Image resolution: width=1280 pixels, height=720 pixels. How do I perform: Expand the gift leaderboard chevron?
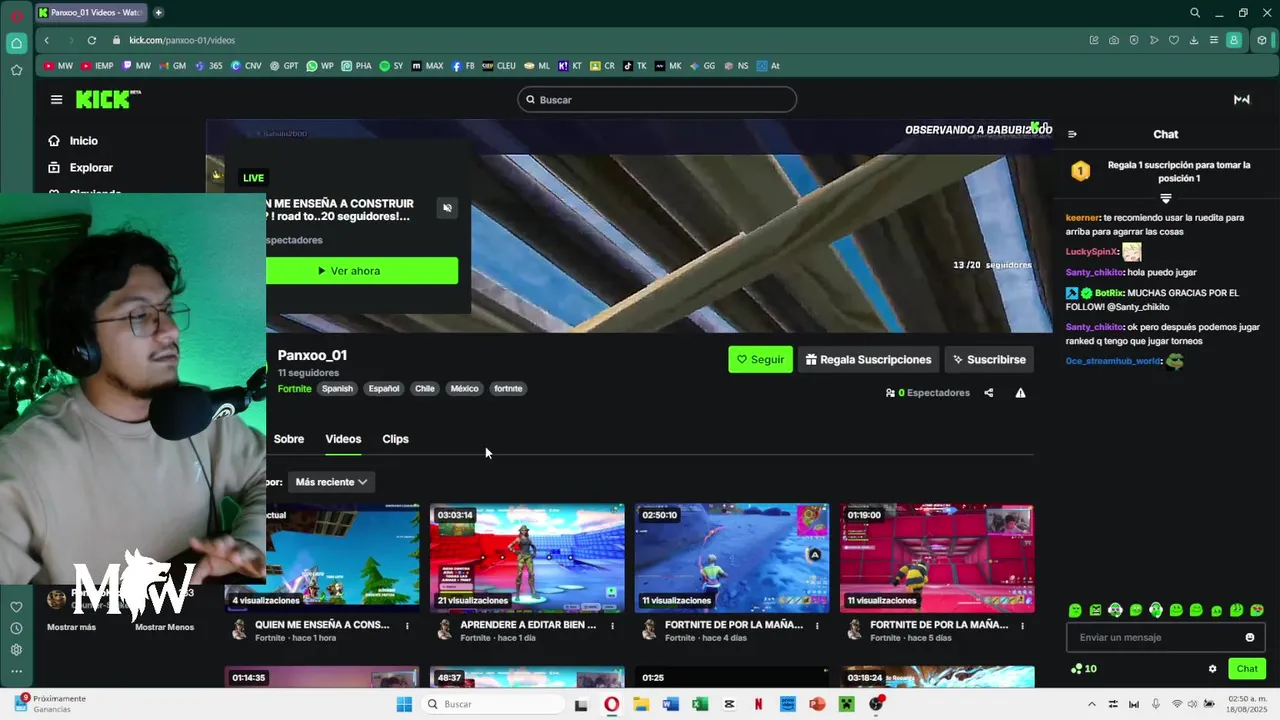point(1165,199)
